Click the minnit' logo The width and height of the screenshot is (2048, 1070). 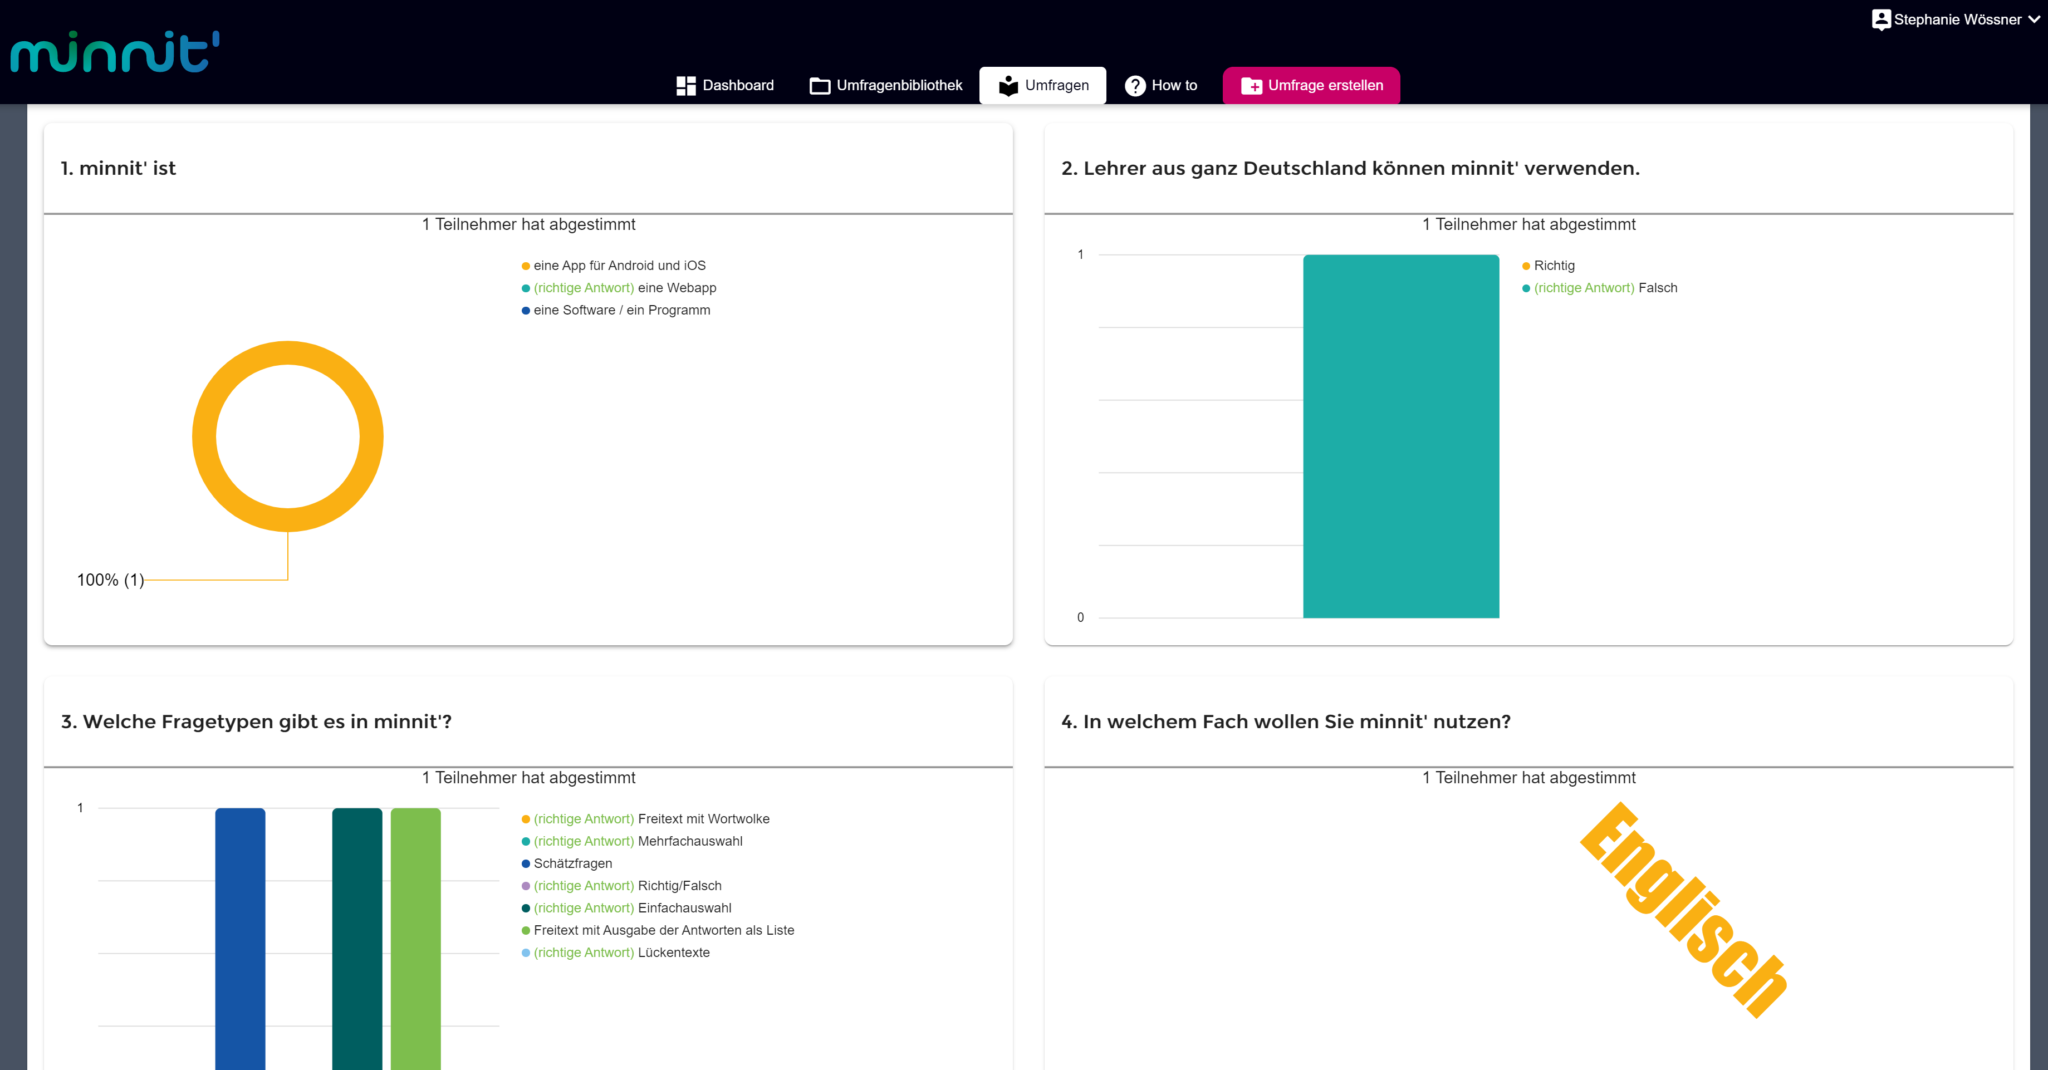[x=115, y=52]
